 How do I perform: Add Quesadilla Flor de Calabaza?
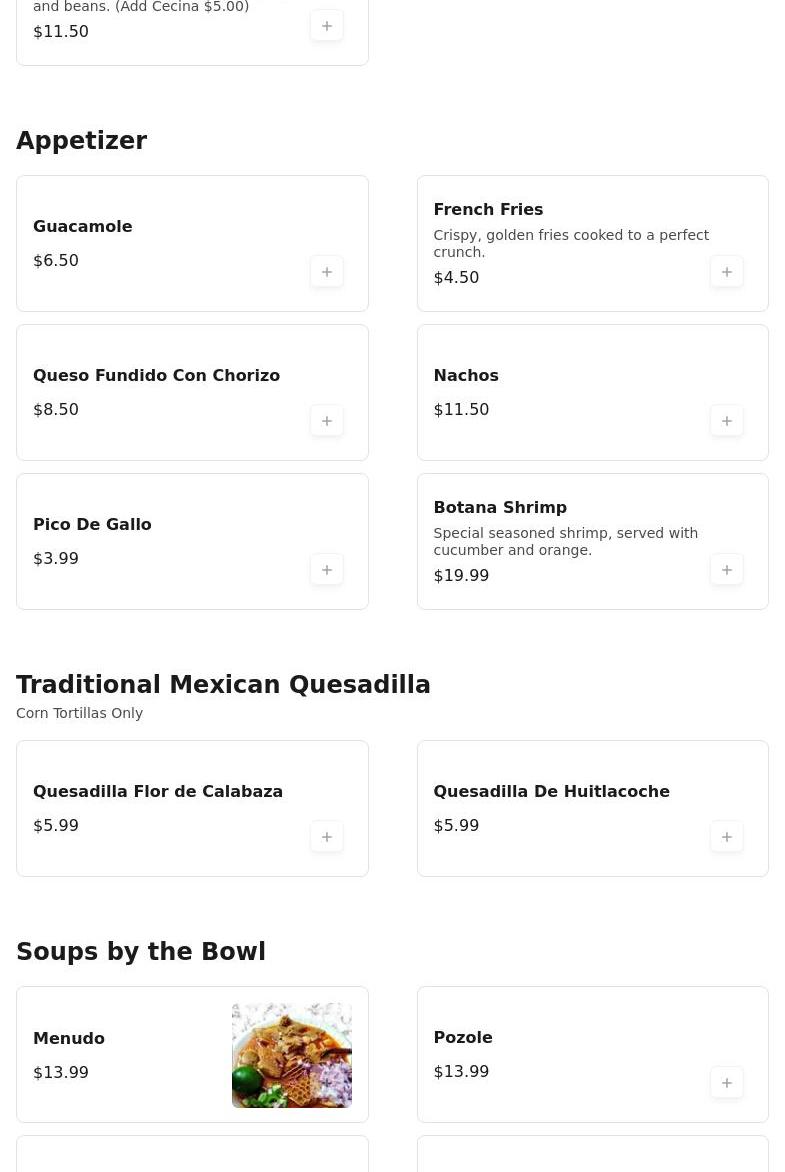pos(327,837)
